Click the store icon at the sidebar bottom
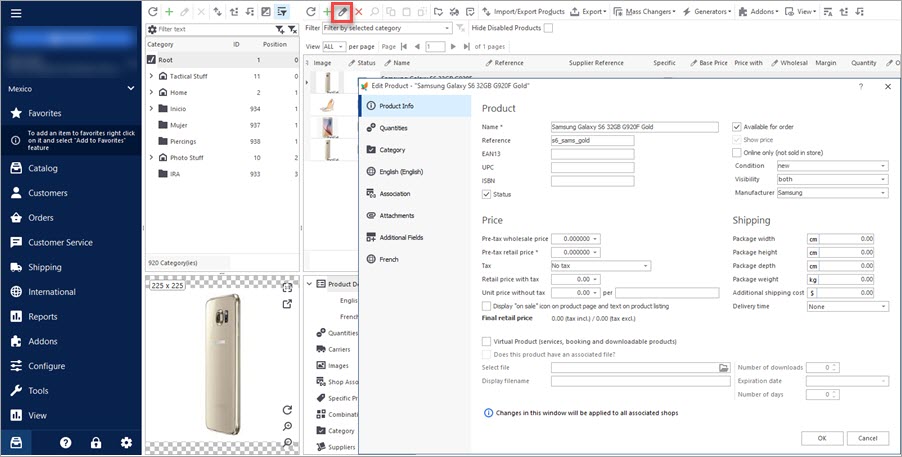 pos(16,443)
